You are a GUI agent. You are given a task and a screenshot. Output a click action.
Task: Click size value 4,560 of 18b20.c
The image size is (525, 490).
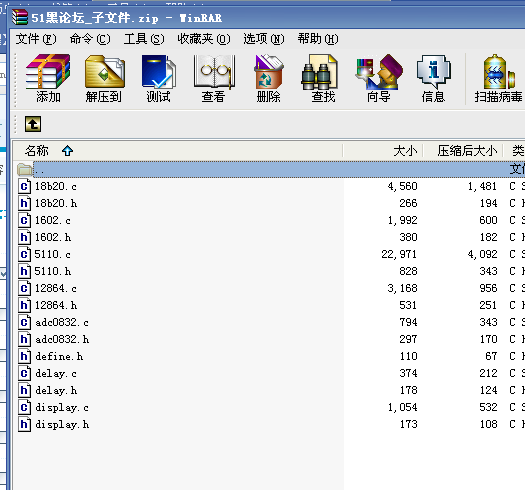click(402, 186)
